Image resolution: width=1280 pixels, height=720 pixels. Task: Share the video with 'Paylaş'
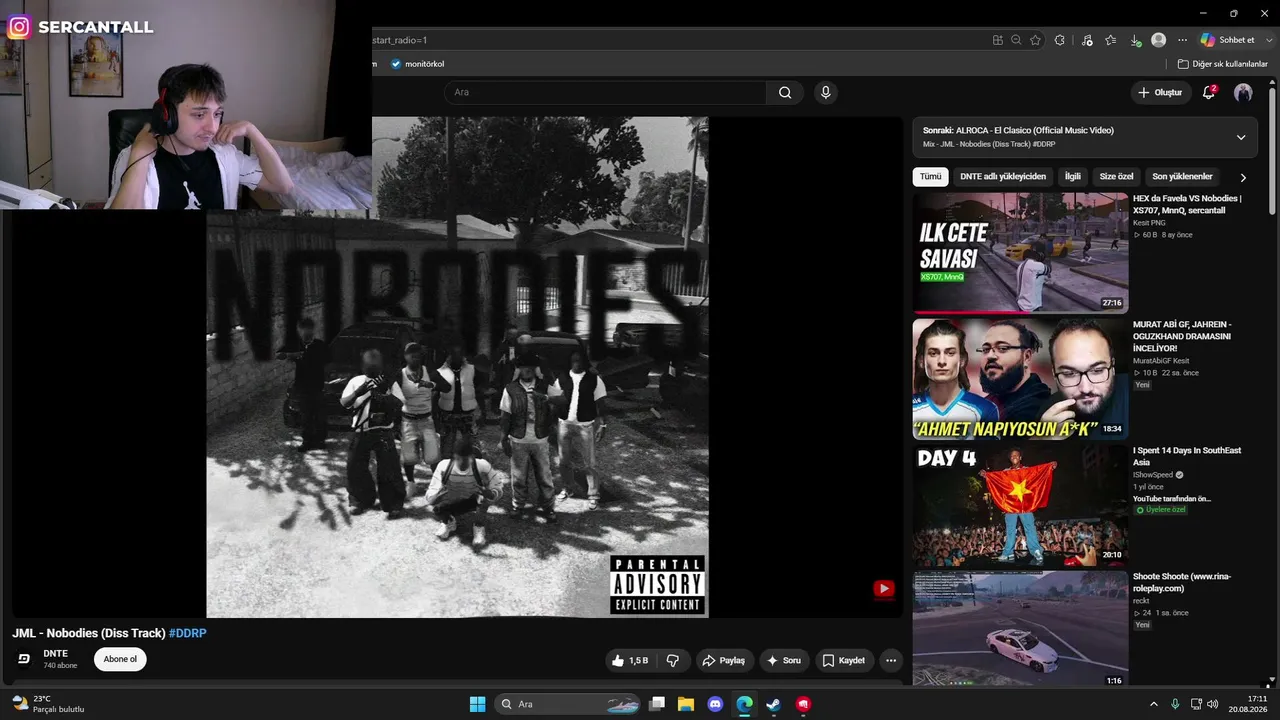[x=723, y=660]
